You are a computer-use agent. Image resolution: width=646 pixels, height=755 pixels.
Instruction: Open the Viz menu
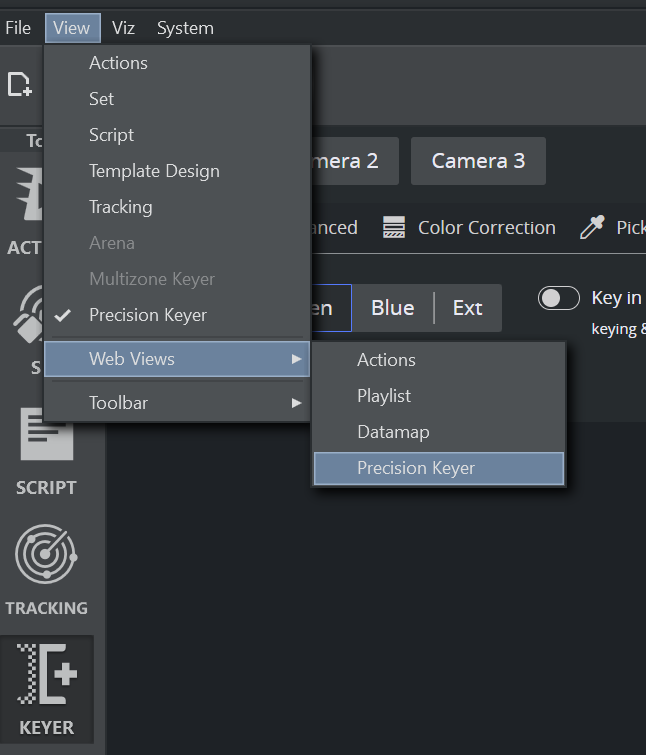click(123, 28)
